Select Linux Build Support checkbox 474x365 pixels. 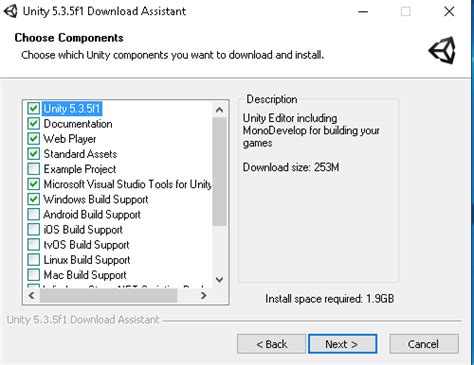[x=33, y=260]
